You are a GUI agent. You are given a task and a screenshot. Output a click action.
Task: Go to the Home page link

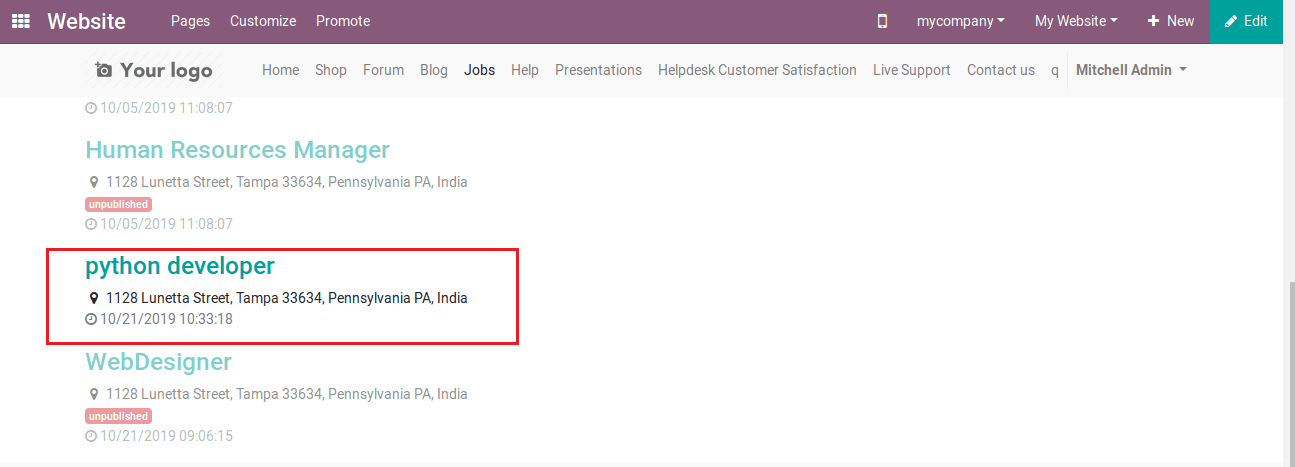click(x=280, y=70)
